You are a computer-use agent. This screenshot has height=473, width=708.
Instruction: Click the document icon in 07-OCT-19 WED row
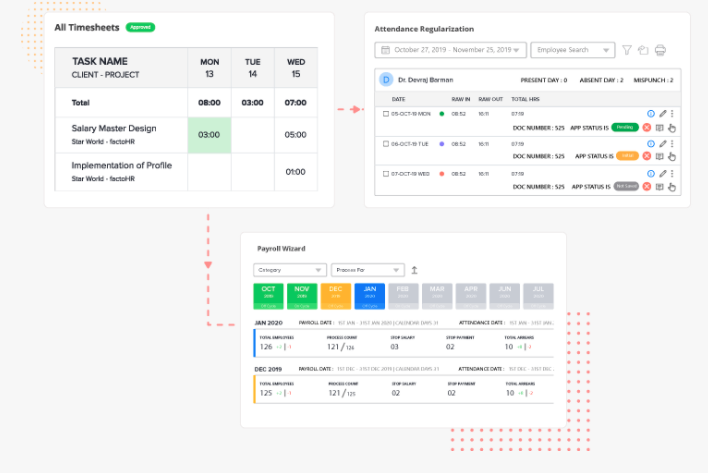[x=659, y=187]
